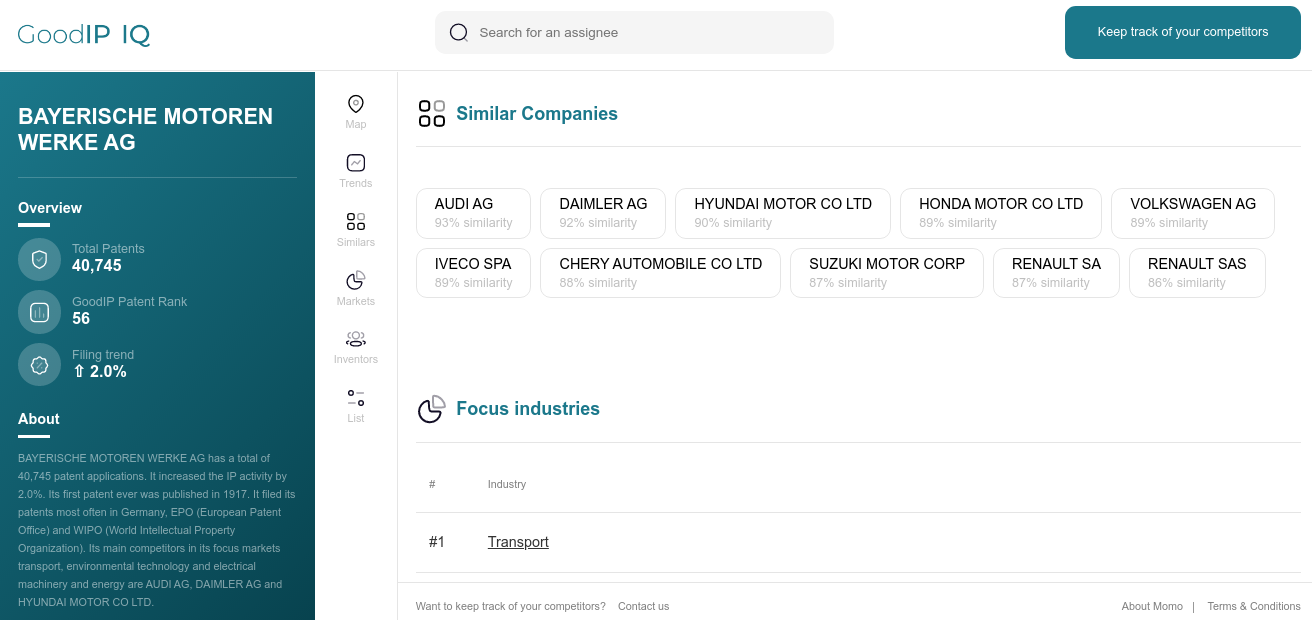Open the Trends chart icon
Viewport: 1312px width, 620px height.
coord(355,163)
